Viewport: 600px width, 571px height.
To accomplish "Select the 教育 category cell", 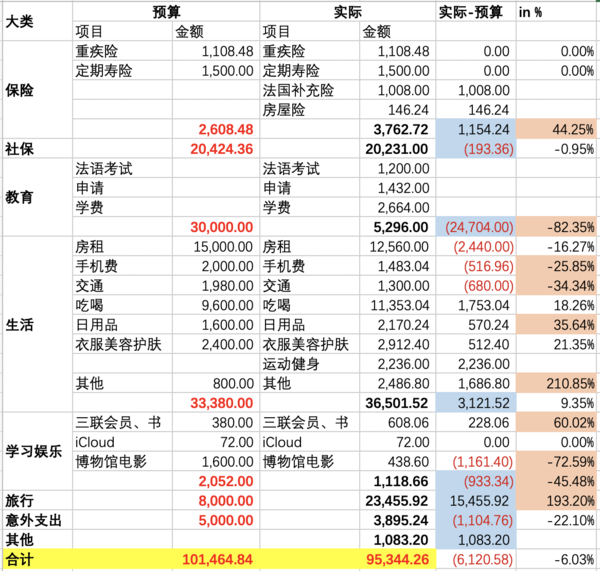I will point(38,197).
